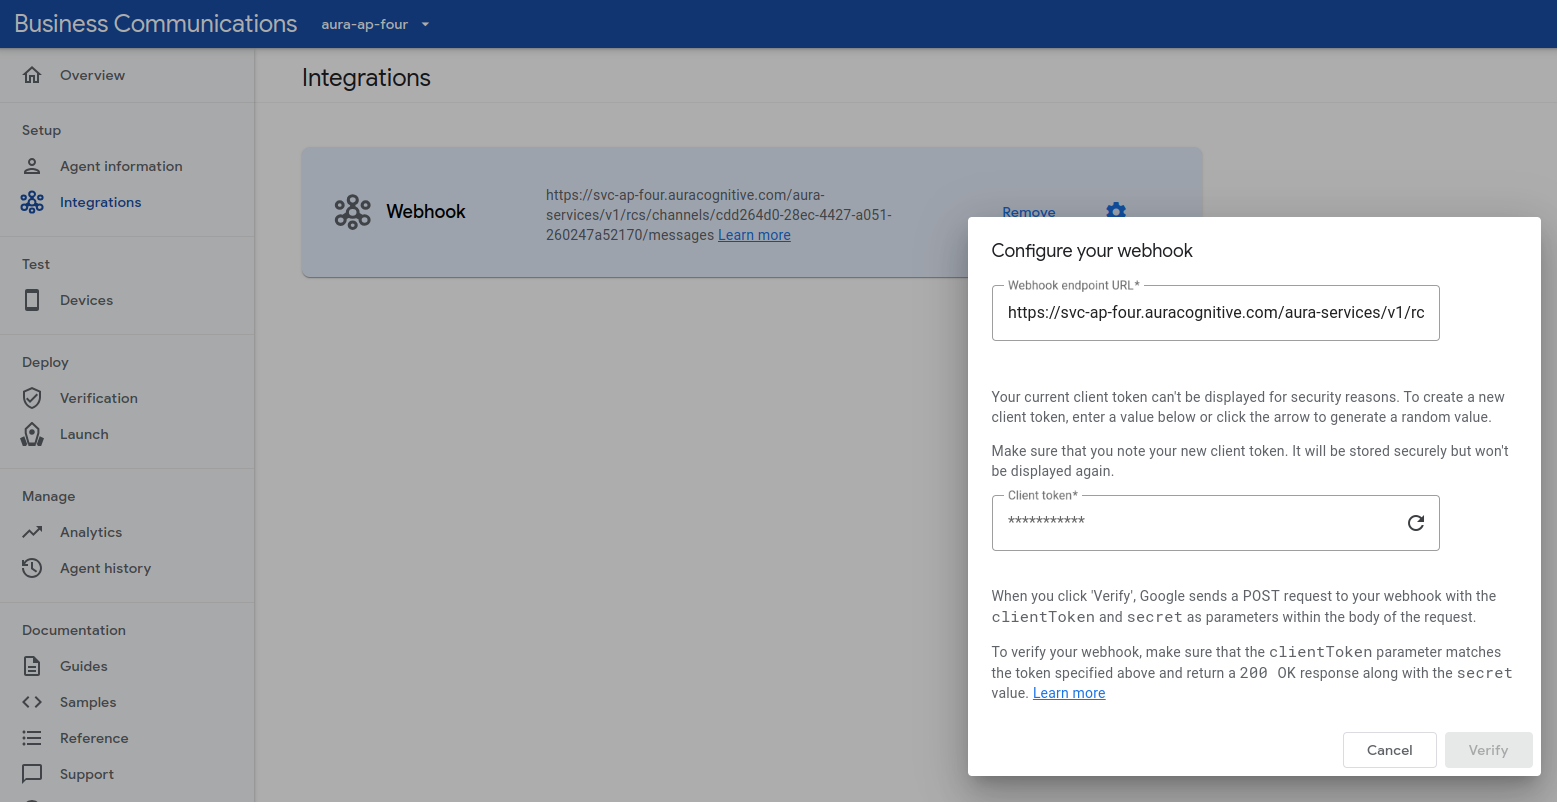Click the Business Communications title

156,24
